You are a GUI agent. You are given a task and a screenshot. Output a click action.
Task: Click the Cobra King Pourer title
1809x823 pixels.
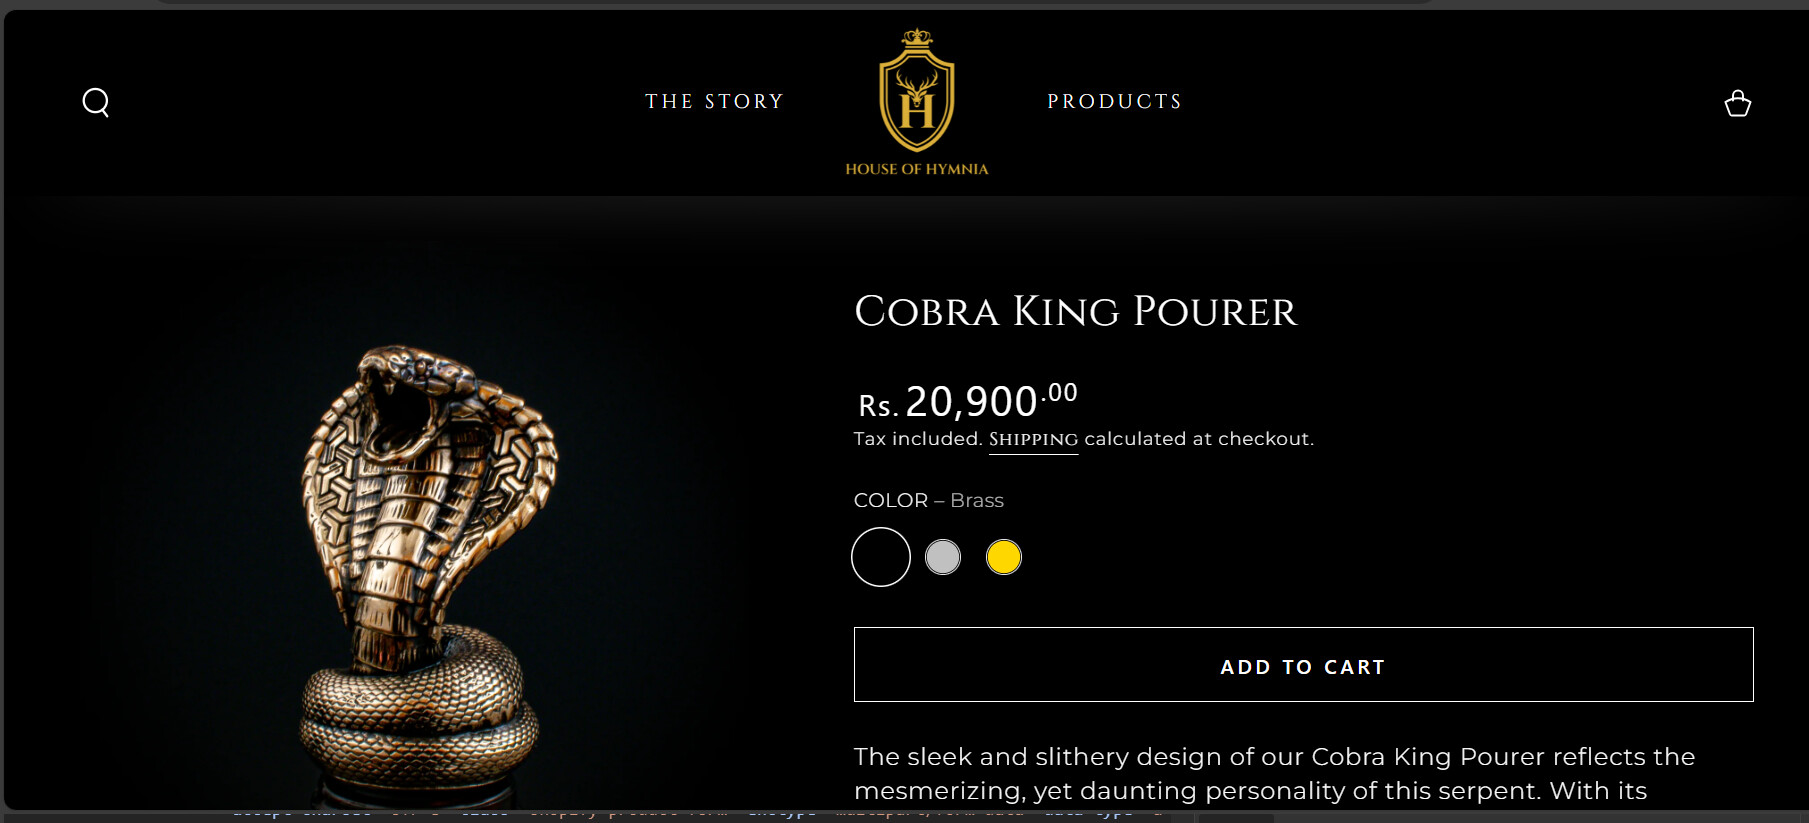tap(1075, 311)
